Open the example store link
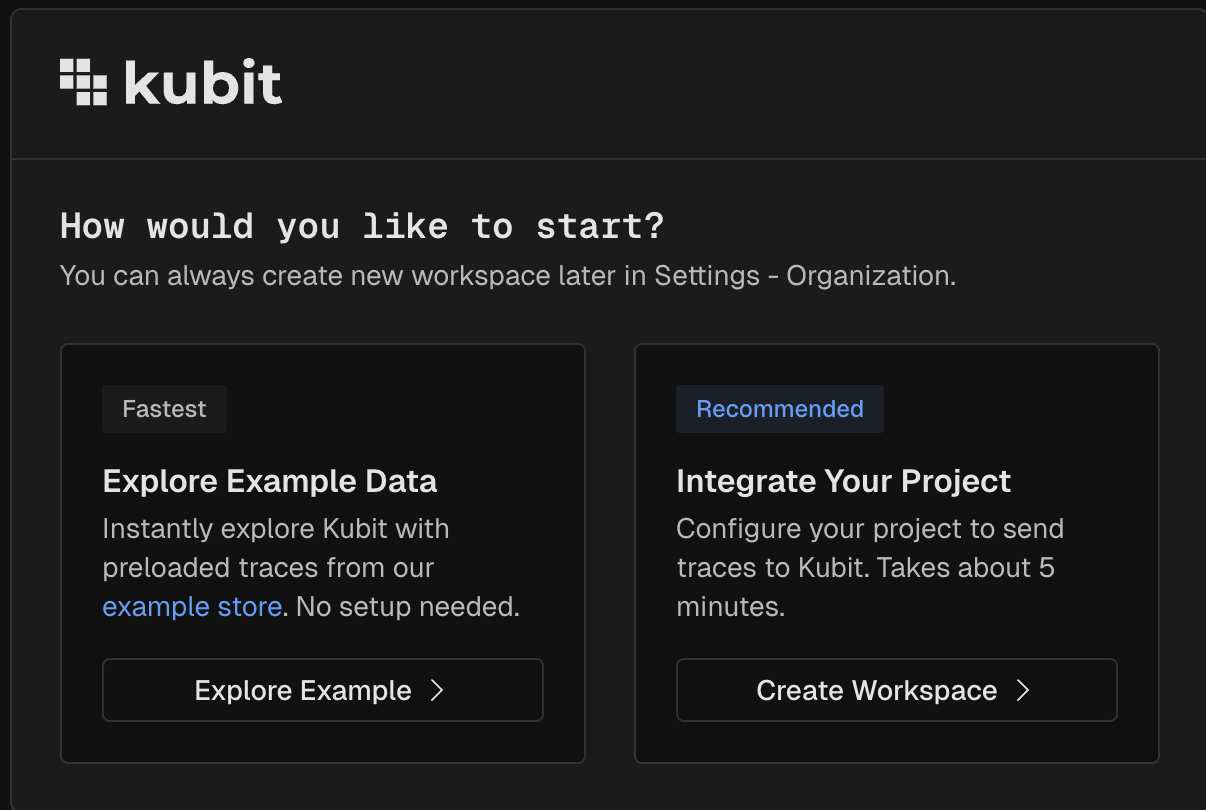1206x810 pixels. click(x=192, y=606)
